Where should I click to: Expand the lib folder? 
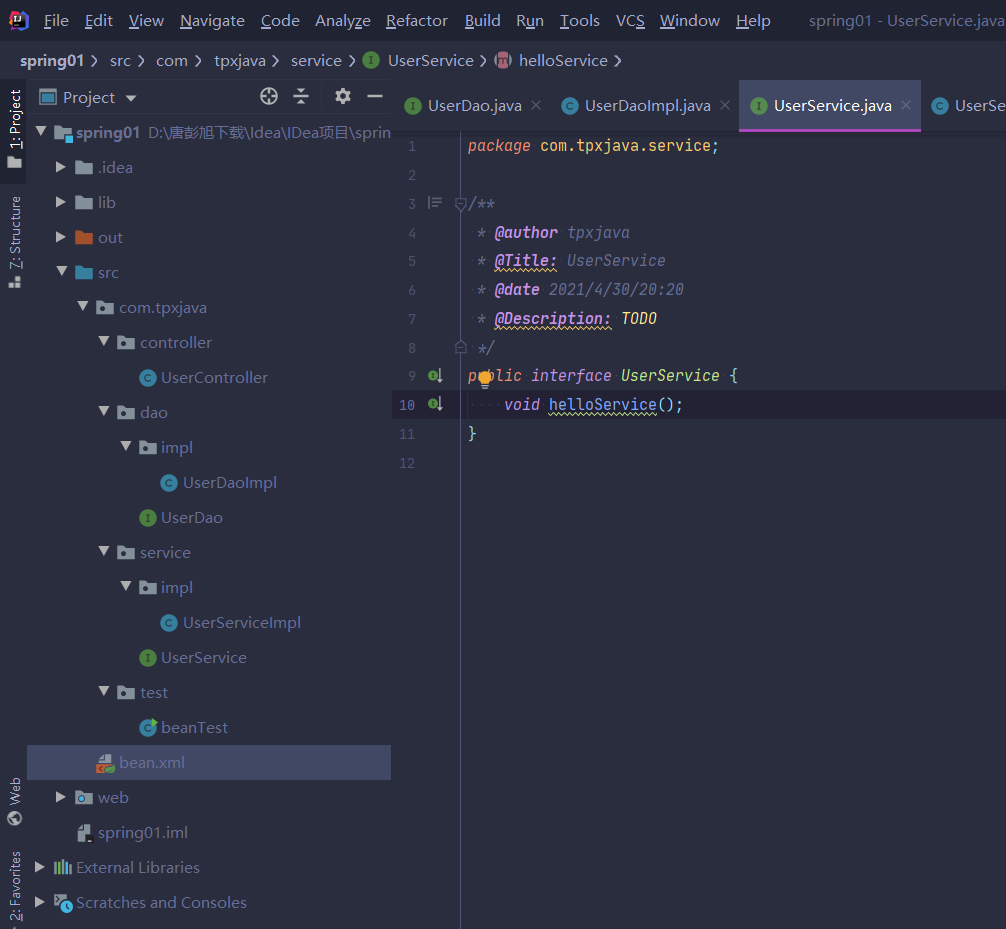tap(60, 201)
